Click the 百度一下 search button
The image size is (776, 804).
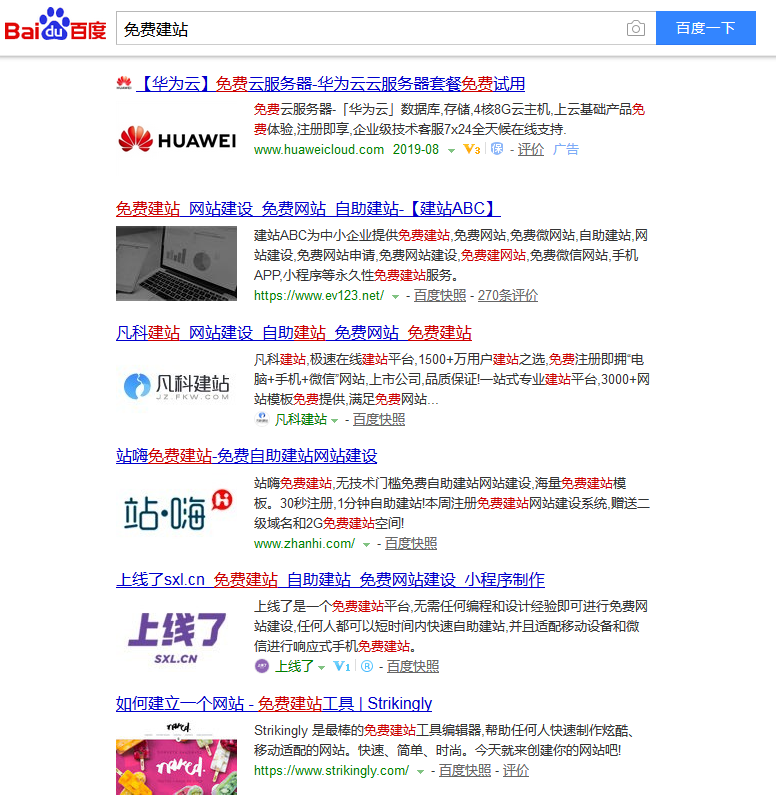(x=705, y=28)
